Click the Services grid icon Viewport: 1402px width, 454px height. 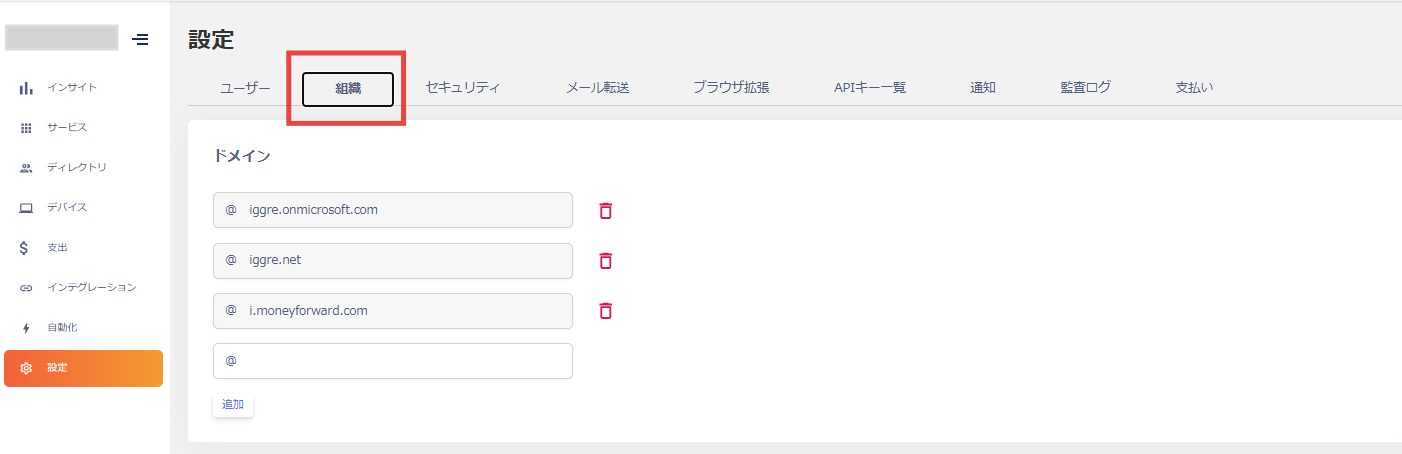pyautogui.click(x=26, y=128)
